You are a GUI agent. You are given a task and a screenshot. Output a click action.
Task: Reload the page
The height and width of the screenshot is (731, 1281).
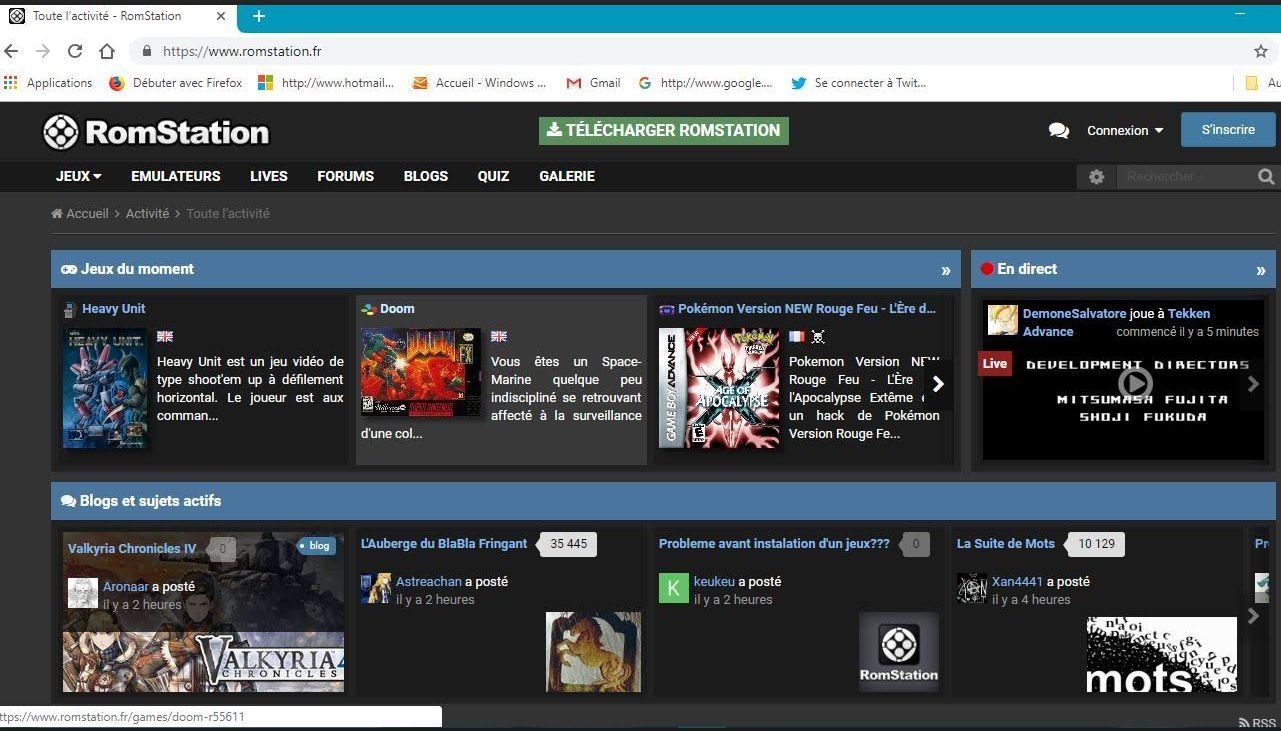[x=75, y=51]
